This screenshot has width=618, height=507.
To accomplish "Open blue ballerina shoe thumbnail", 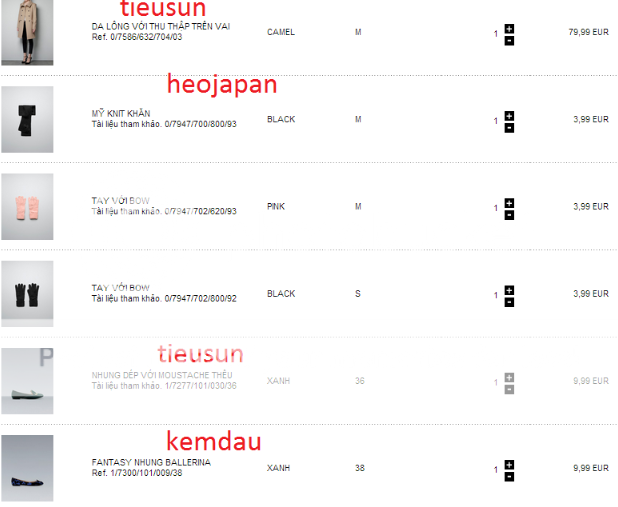I will click(26, 468).
